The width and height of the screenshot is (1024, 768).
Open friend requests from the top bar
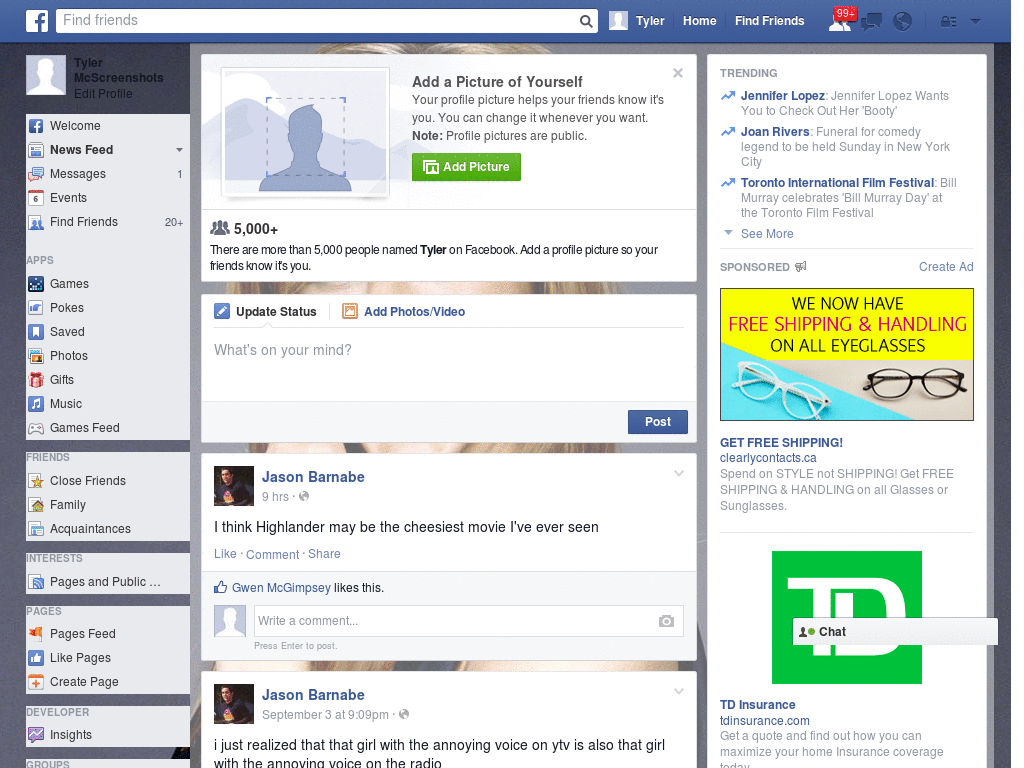pos(838,20)
